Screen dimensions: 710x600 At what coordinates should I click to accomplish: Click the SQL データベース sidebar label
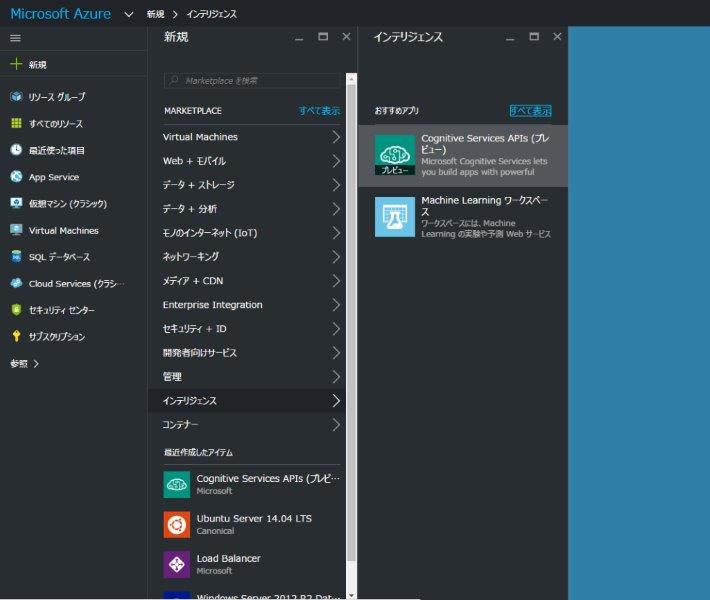[59, 257]
